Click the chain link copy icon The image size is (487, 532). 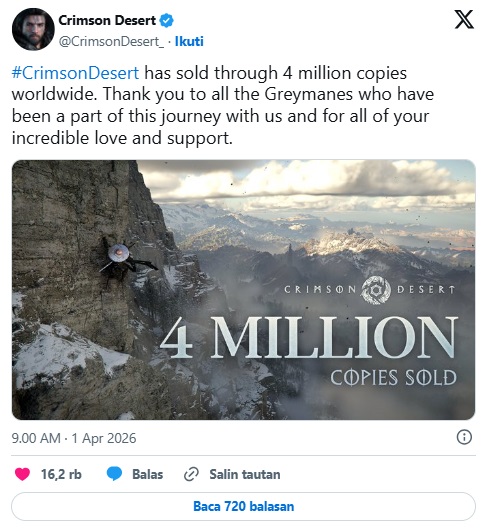pos(191,474)
